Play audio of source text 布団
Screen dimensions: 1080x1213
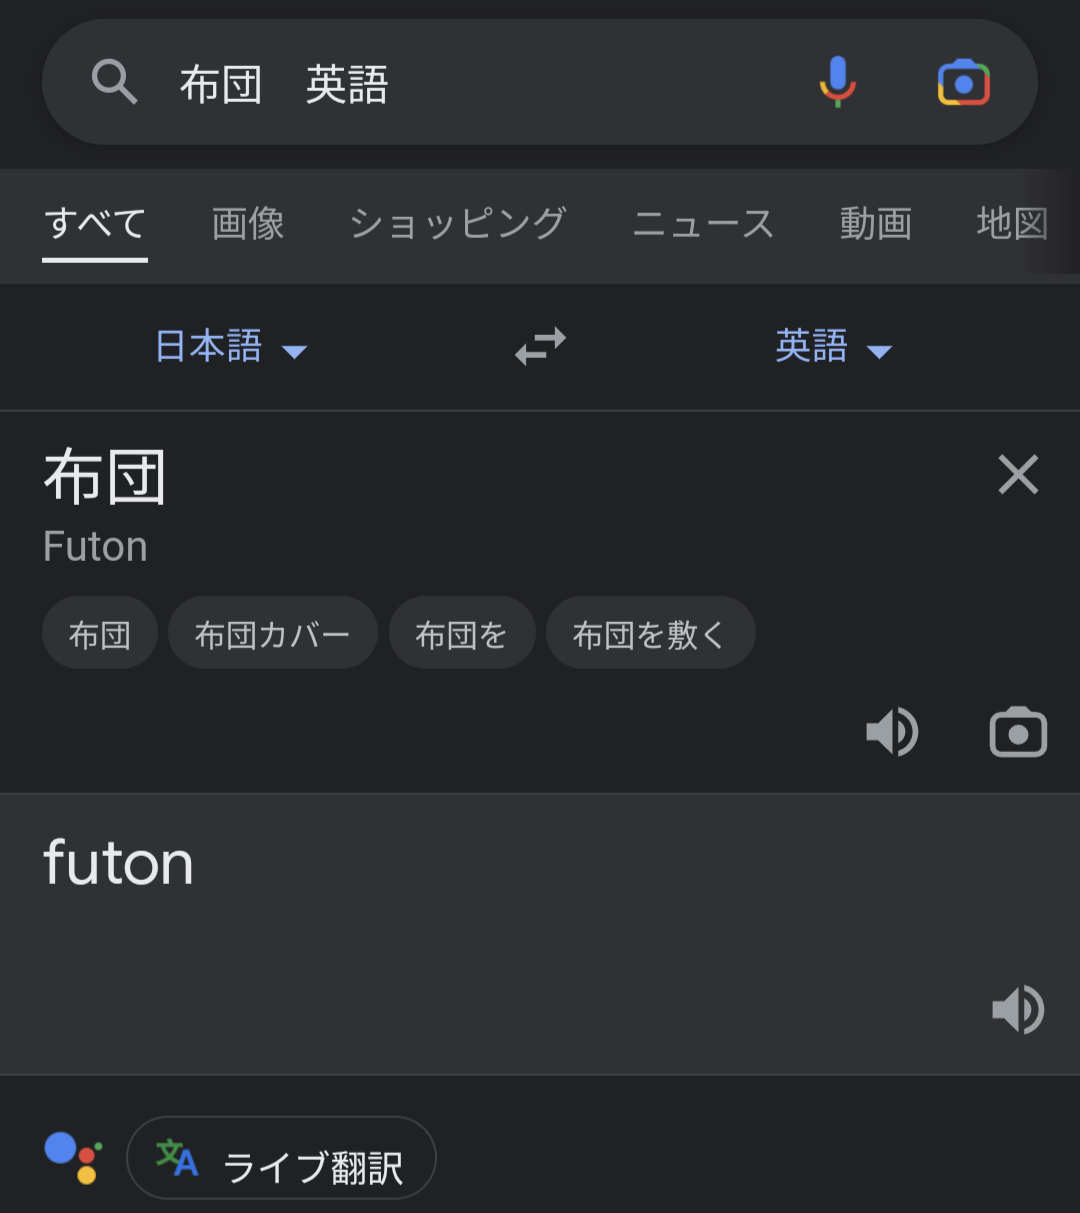point(891,732)
